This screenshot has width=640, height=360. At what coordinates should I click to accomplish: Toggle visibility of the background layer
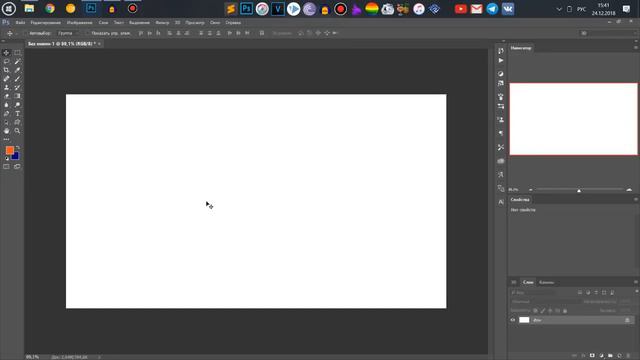click(x=513, y=320)
